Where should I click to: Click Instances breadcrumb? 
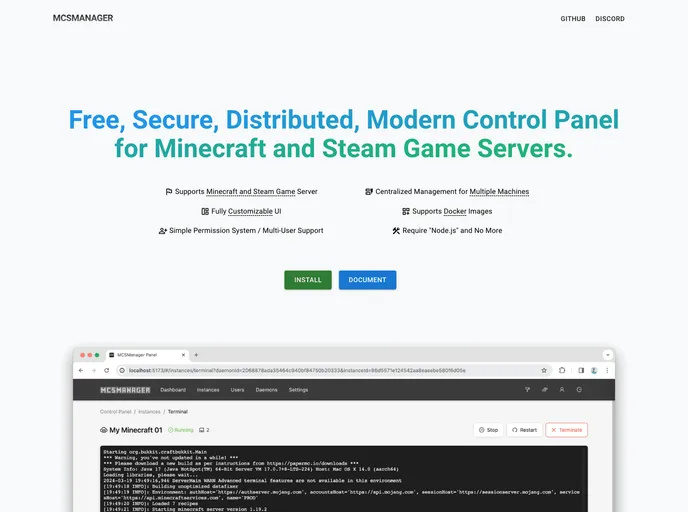click(x=149, y=412)
